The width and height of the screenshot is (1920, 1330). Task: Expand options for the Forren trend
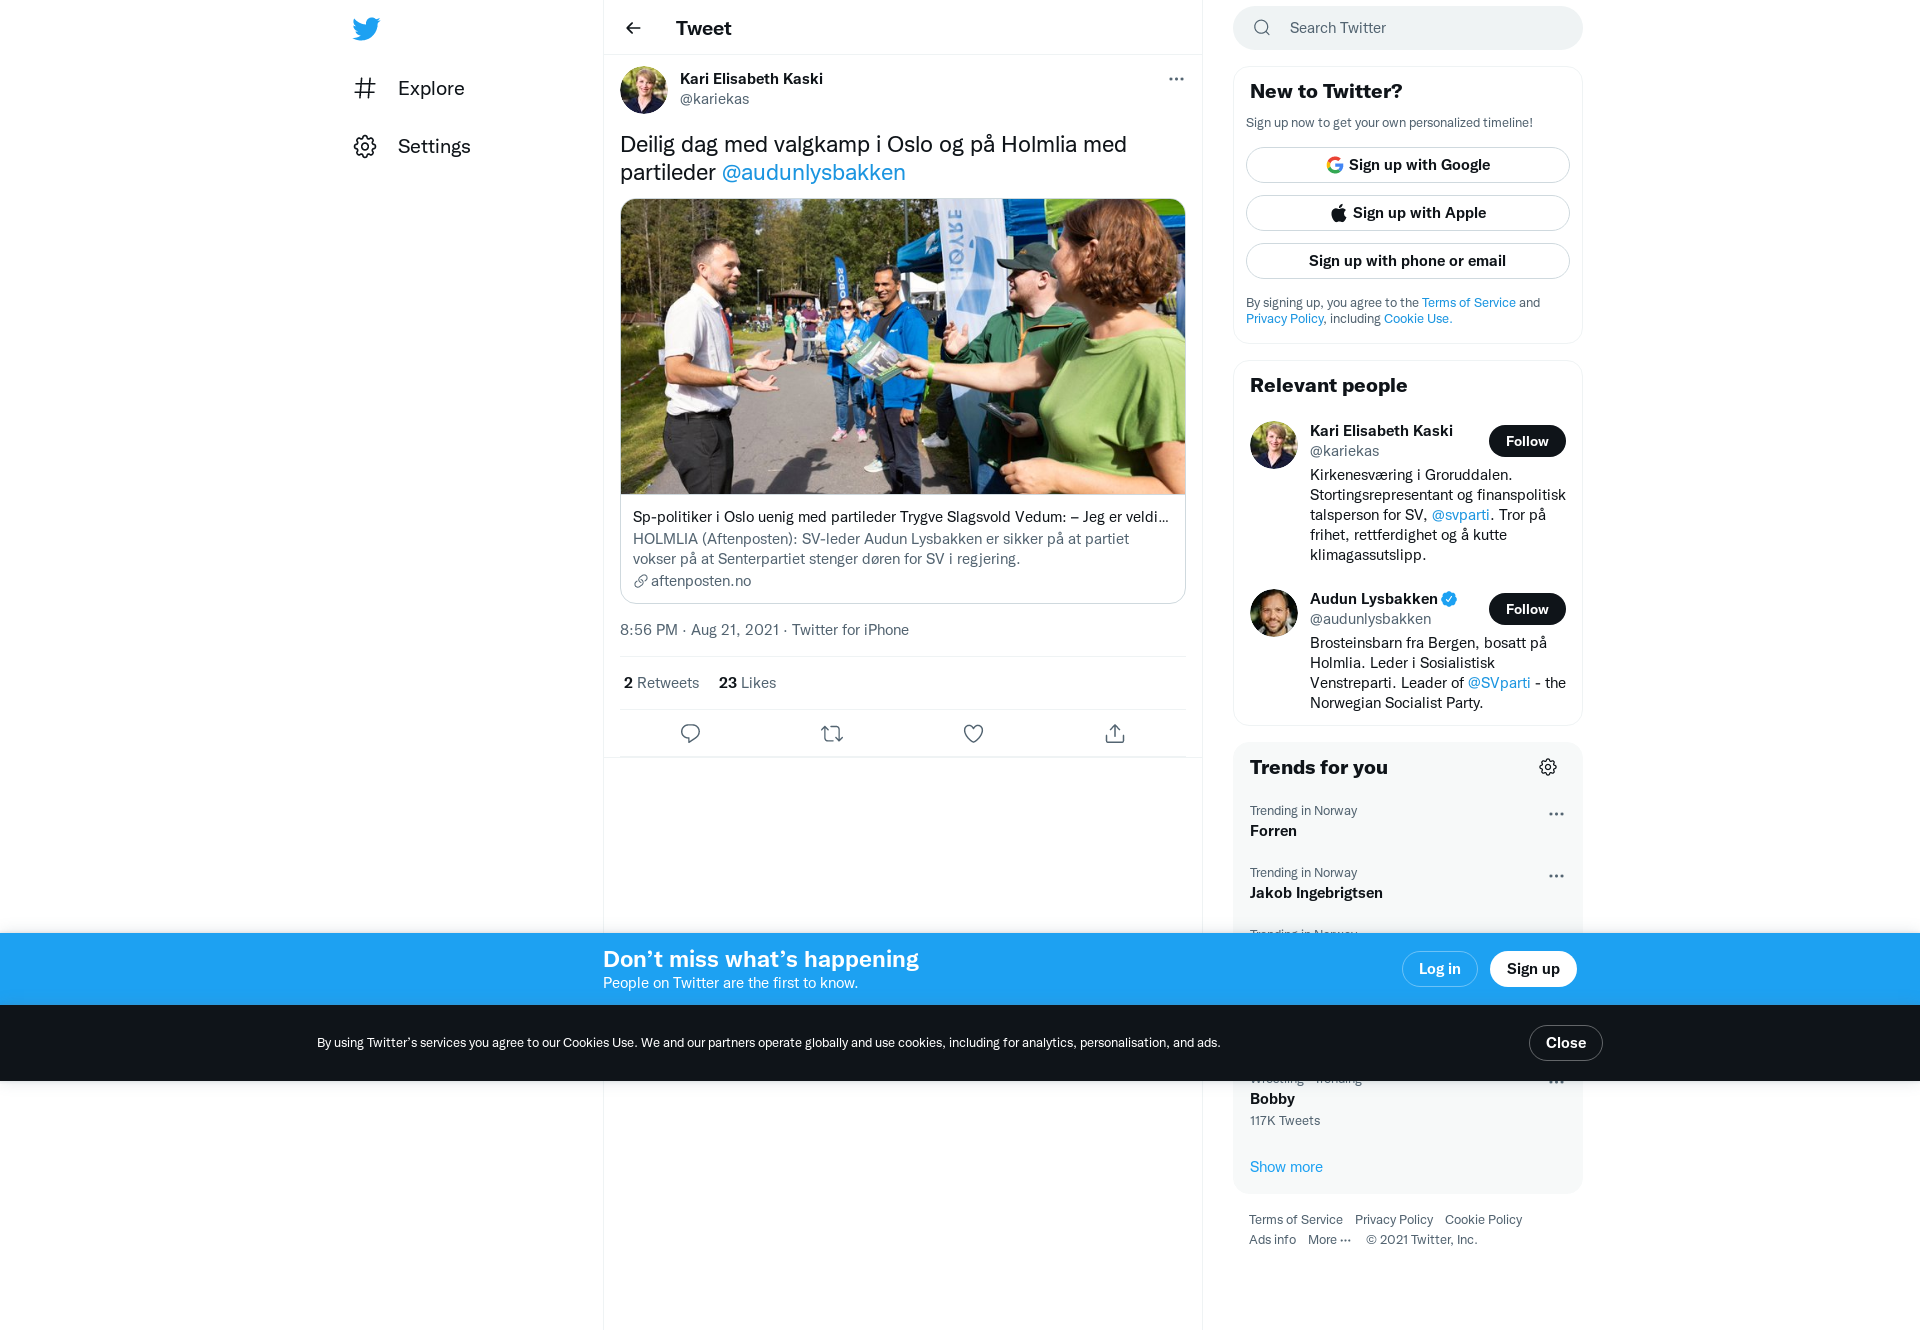tap(1556, 814)
